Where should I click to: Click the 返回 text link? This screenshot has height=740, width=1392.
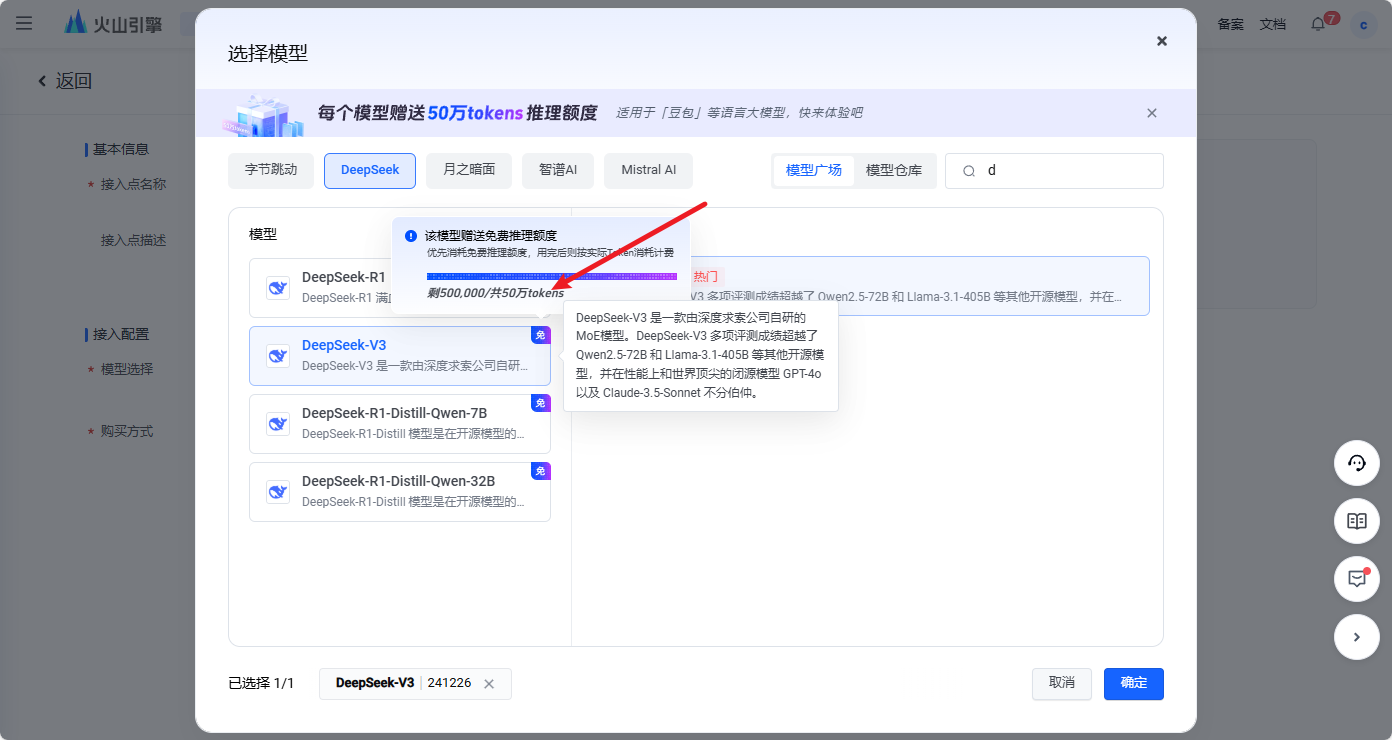click(74, 81)
